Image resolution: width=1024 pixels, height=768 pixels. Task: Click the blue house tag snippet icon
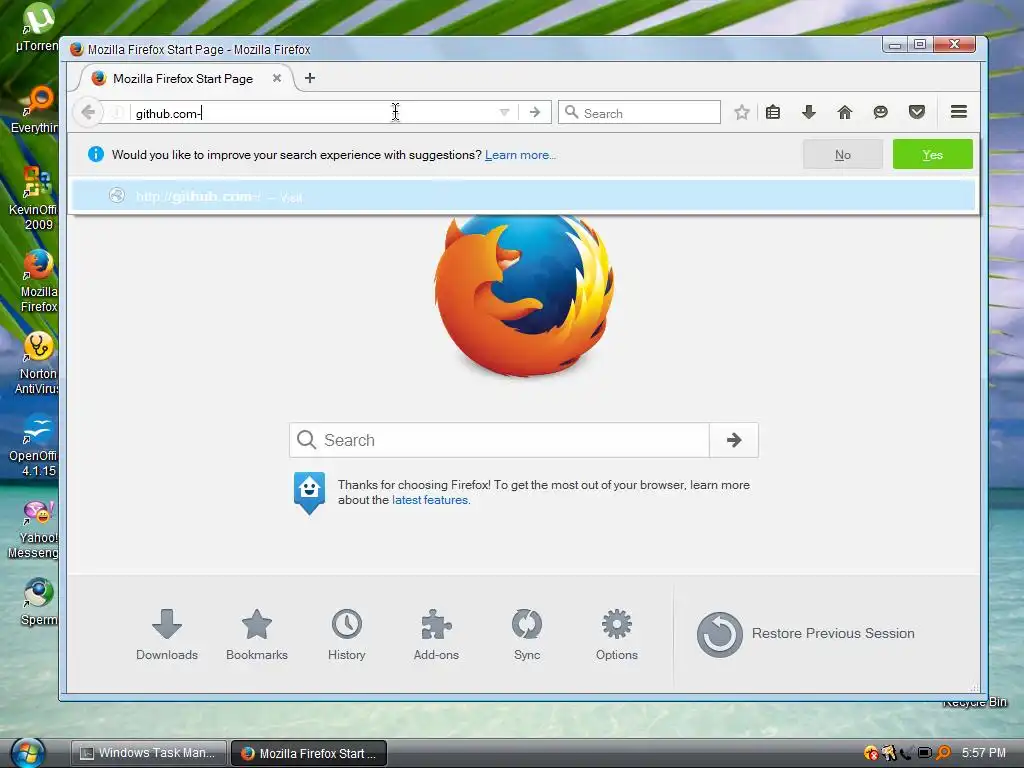pyautogui.click(x=309, y=492)
